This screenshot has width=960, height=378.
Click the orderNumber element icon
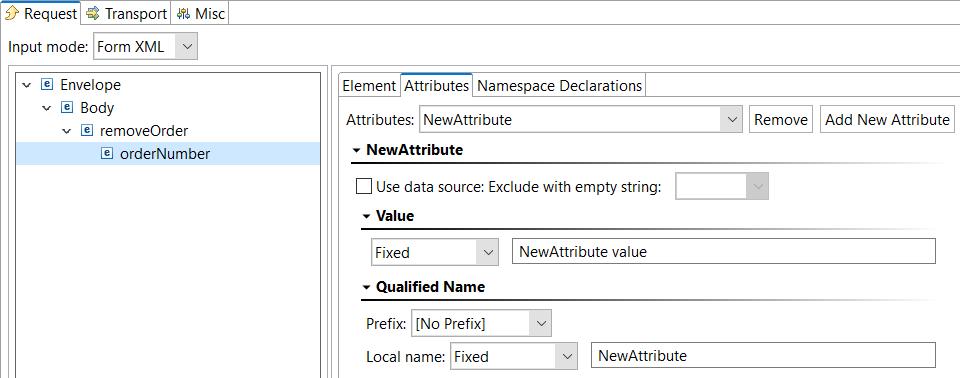(107, 154)
